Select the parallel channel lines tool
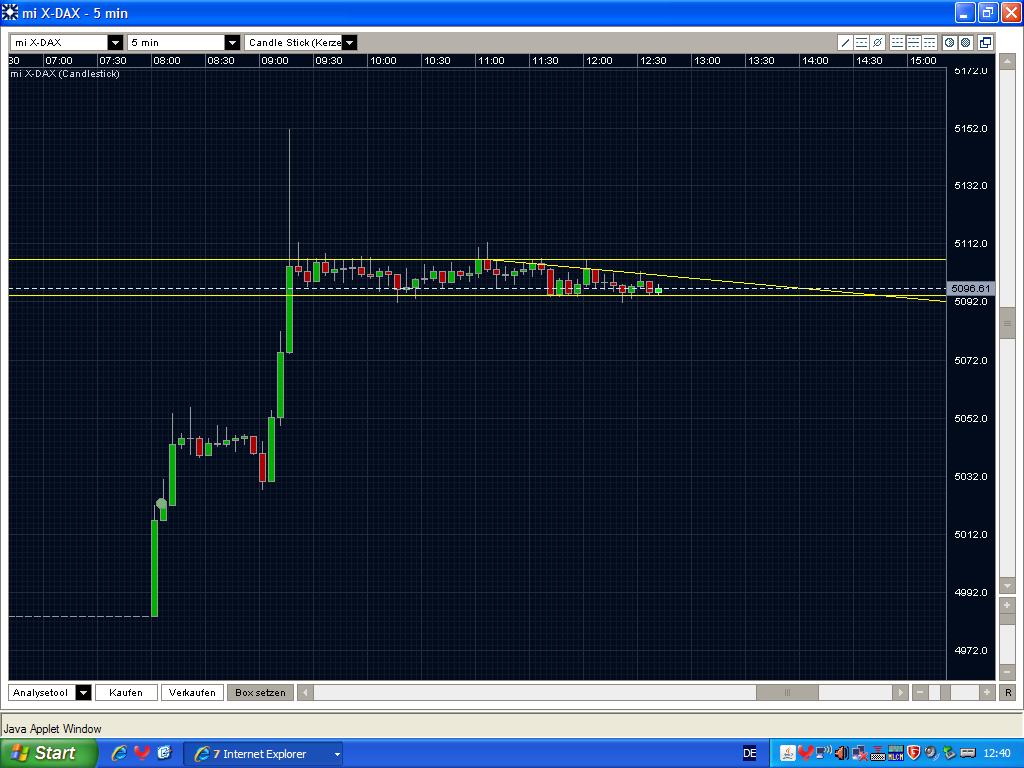The height and width of the screenshot is (768, 1024). click(x=861, y=42)
